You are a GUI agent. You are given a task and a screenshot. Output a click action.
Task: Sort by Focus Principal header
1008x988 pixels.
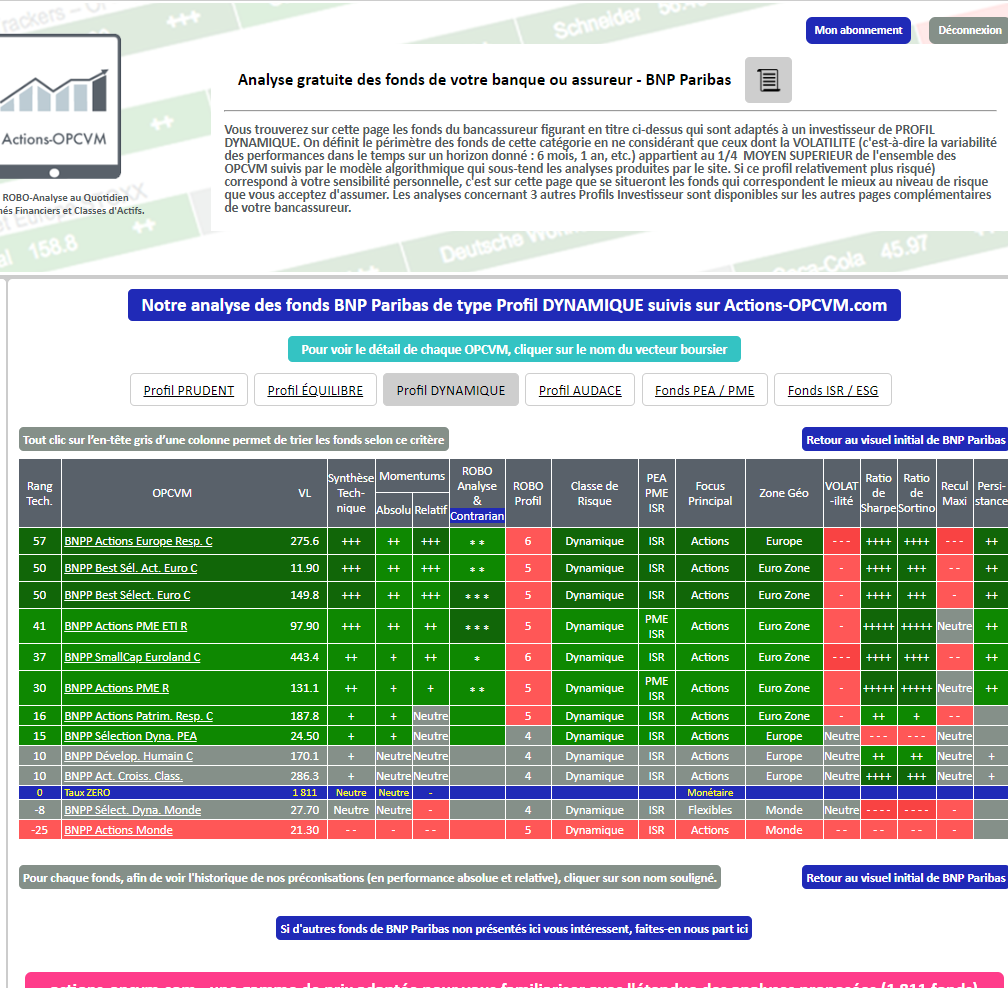tap(710, 493)
